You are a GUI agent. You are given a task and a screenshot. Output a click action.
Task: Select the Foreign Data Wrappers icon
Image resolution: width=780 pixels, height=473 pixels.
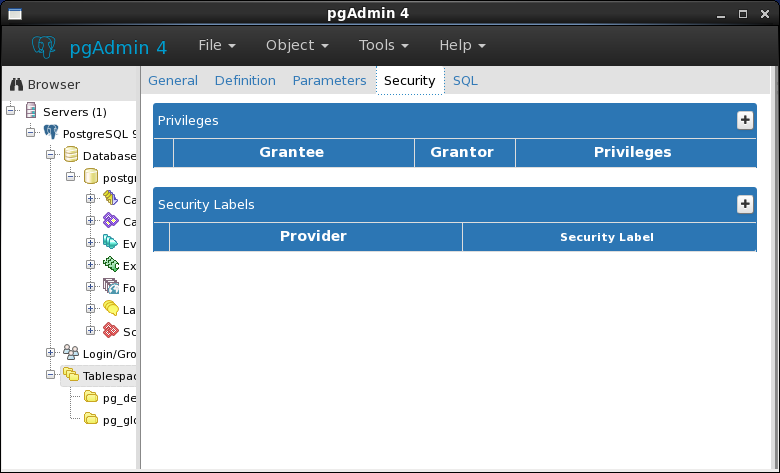[110, 286]
